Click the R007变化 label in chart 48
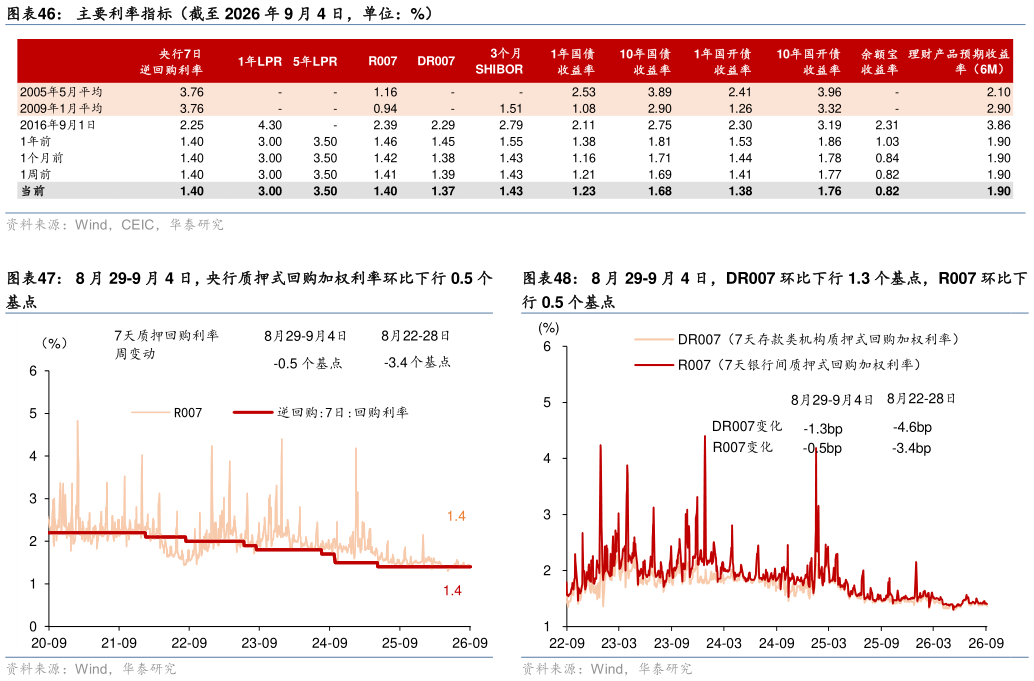1034x681 pixels. [742, 447]
